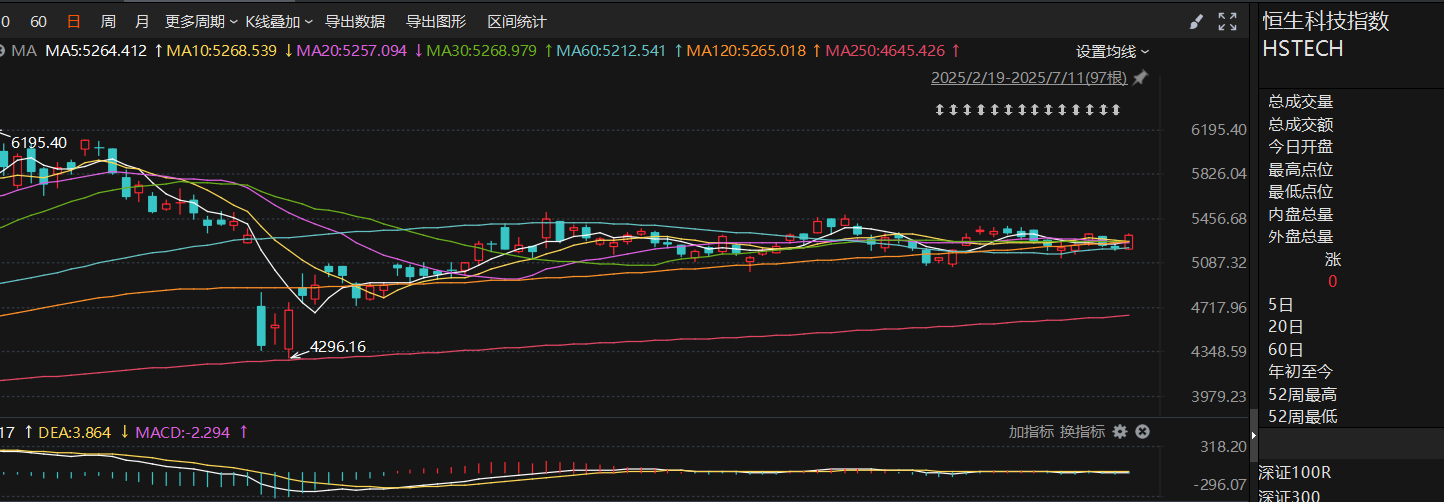The height and width of the screenshot is (502, 1444).
Task: Select the 总成交量 row
Action: tap(1301, 101)
